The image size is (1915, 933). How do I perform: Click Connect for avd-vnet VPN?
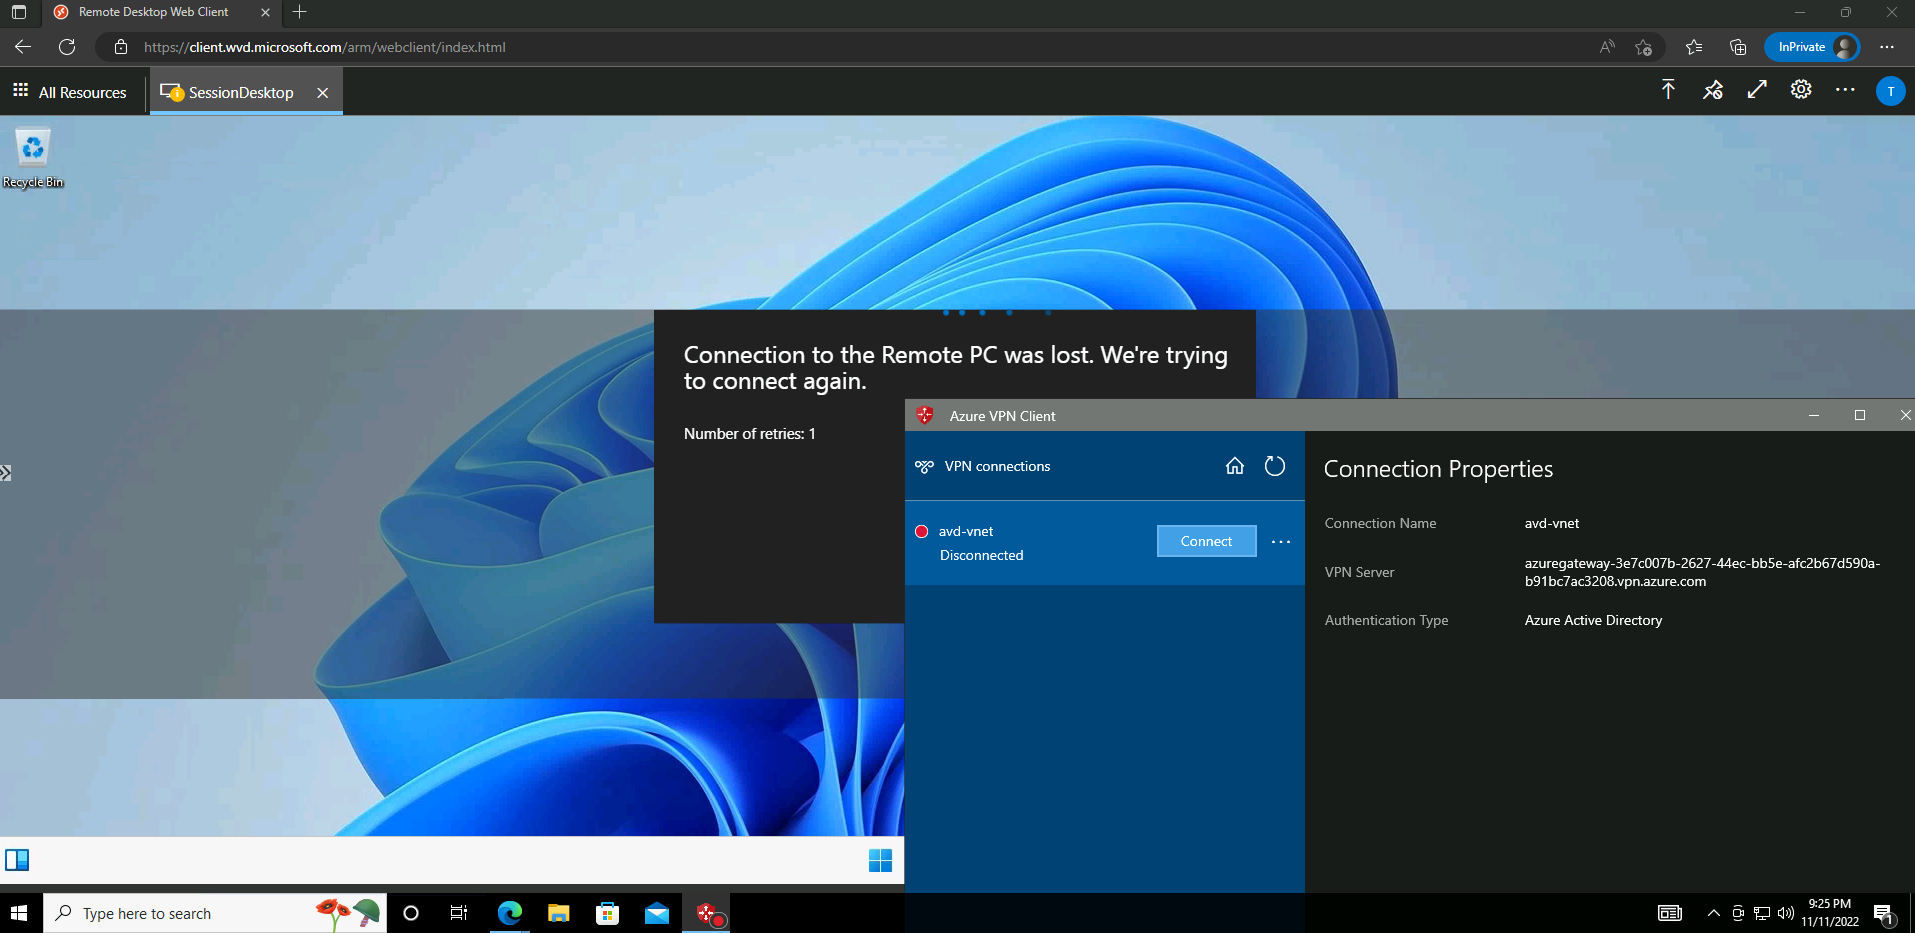[x=1206, y=541]
